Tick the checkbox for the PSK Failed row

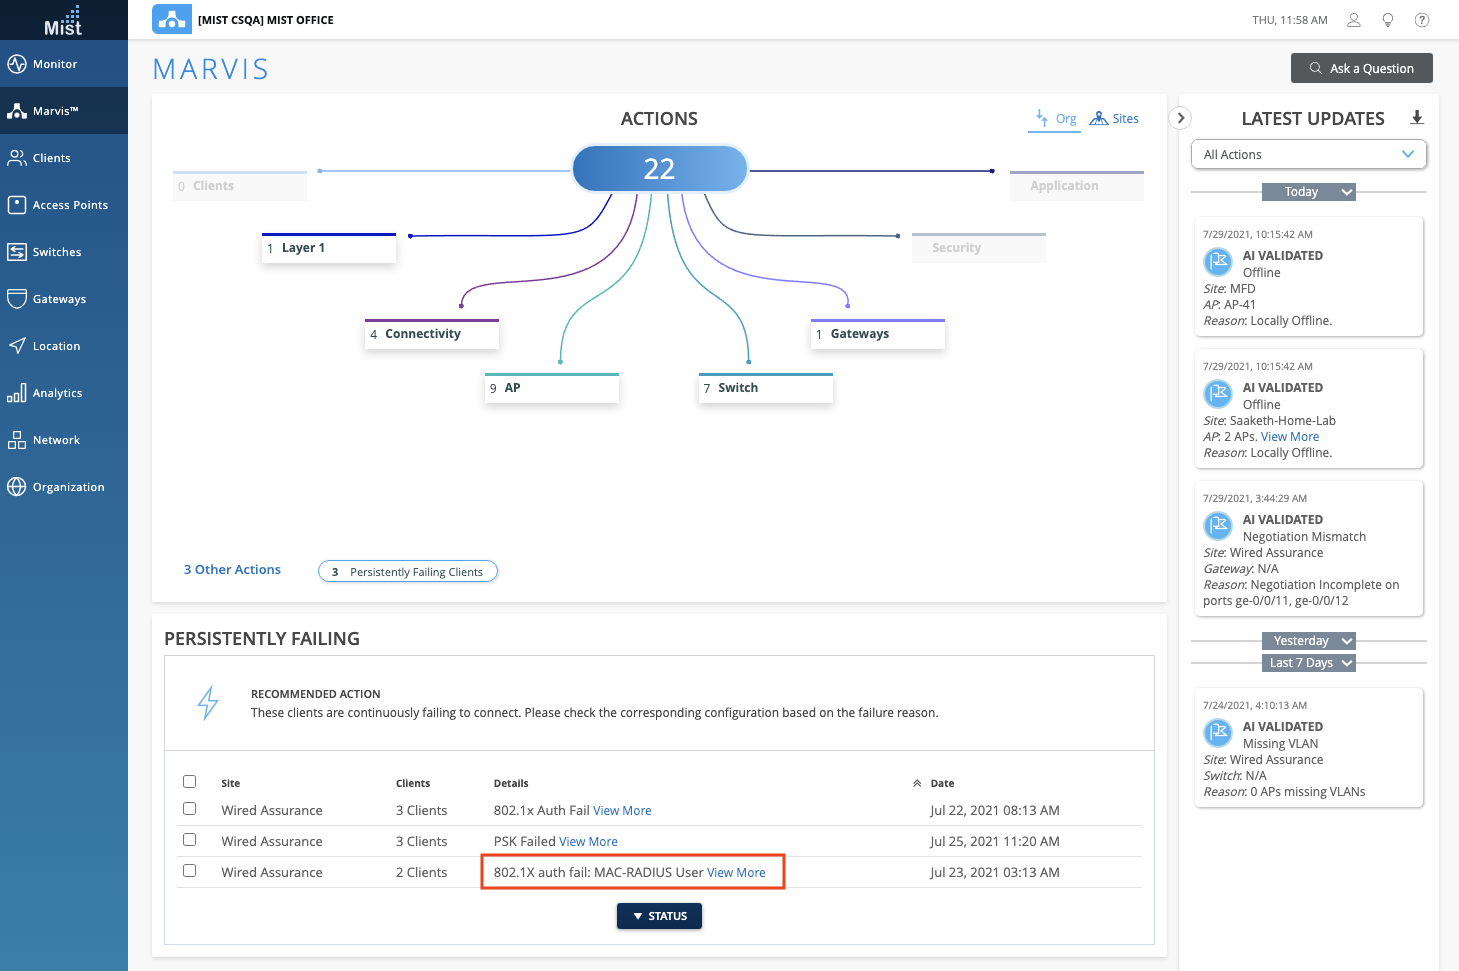[190, 840]
